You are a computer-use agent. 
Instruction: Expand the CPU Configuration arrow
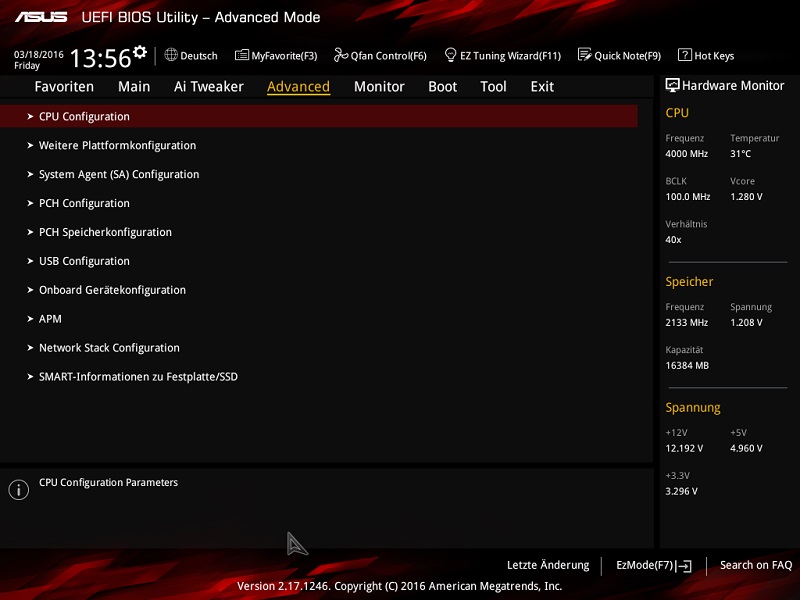pyautogui.click(x=30, y=117)
